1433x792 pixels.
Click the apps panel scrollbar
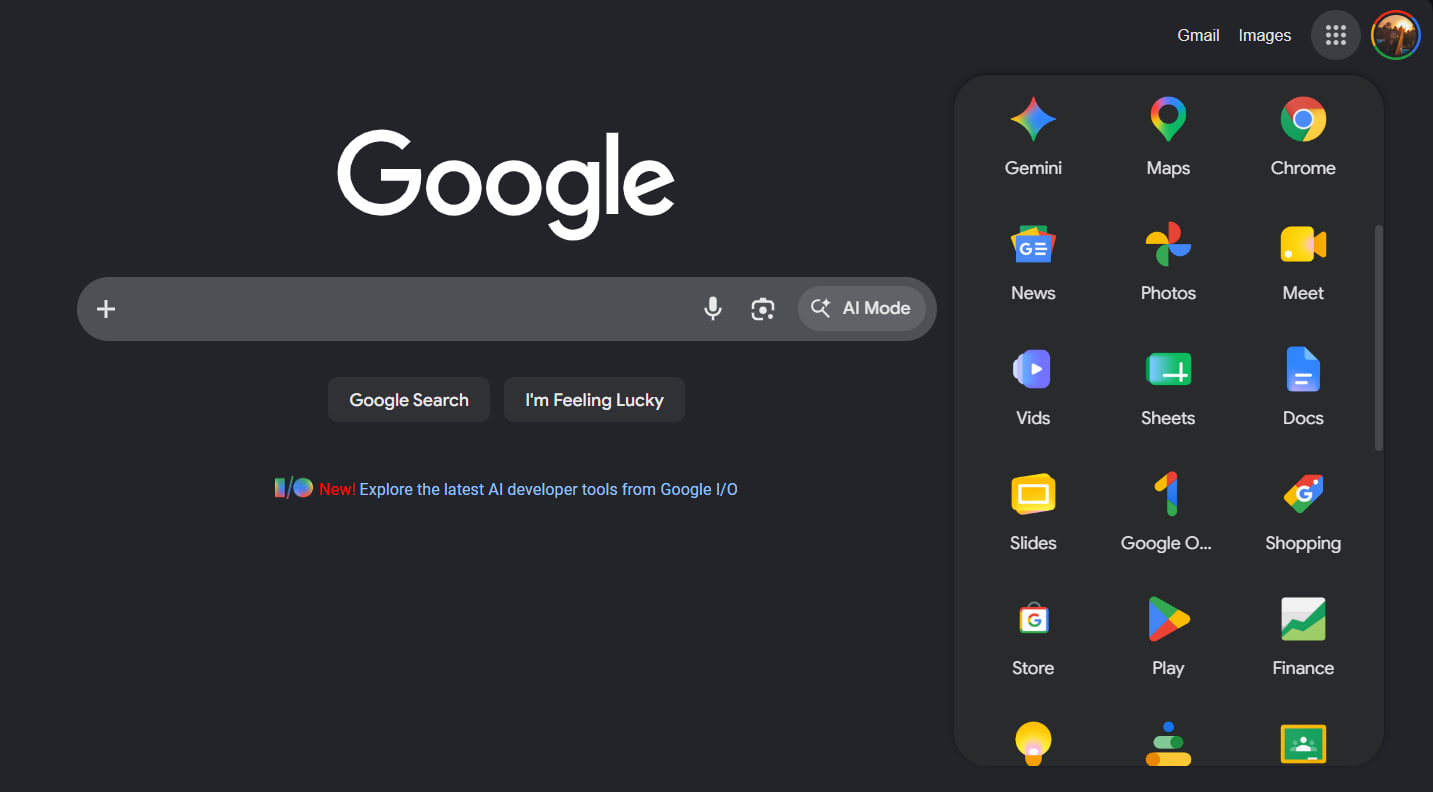coord(1379,338)
